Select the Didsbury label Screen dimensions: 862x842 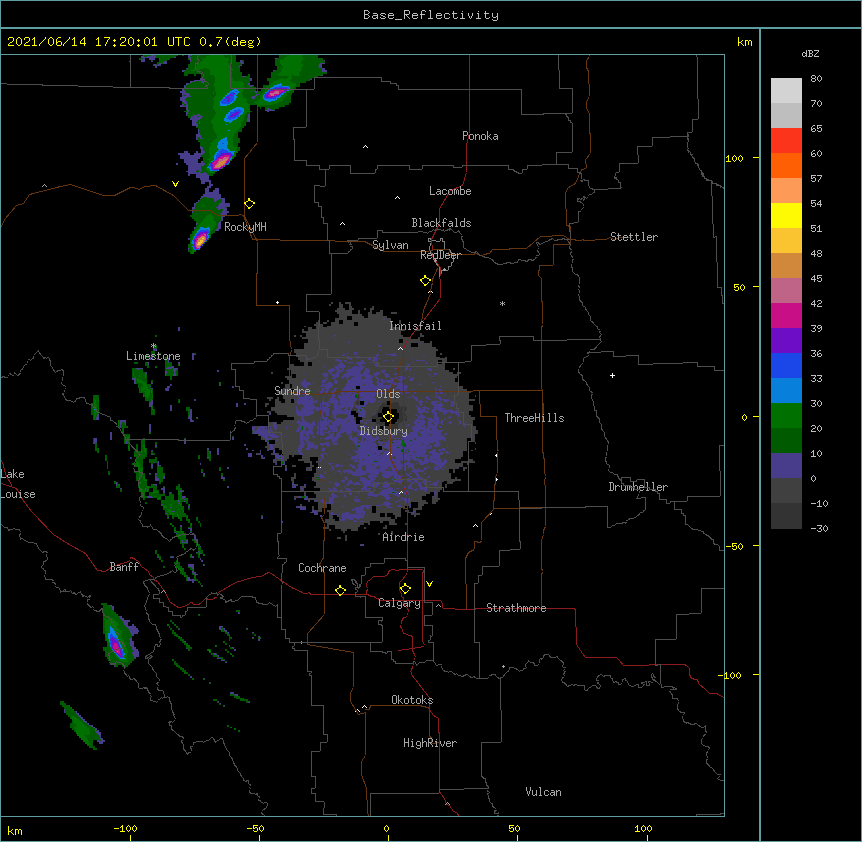383,431
